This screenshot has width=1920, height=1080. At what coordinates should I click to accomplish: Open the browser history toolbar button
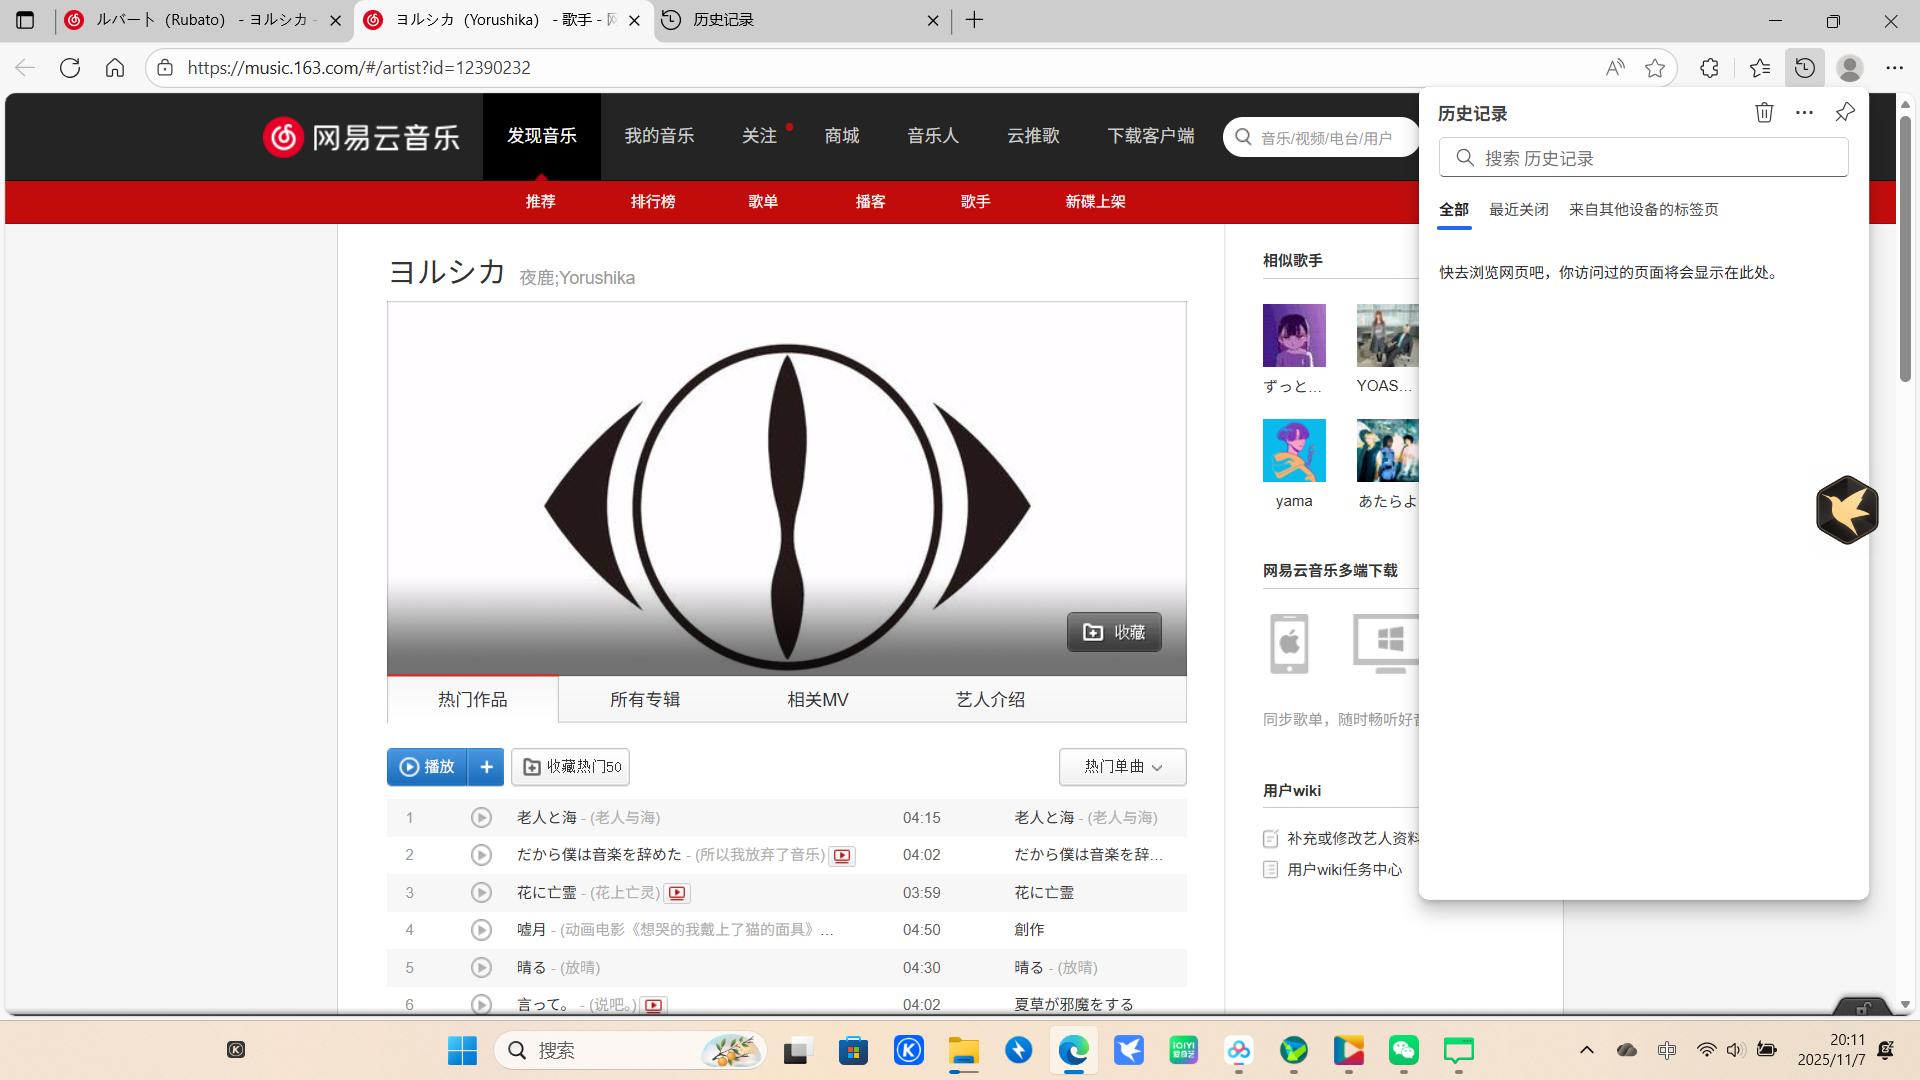point(1804,68)
